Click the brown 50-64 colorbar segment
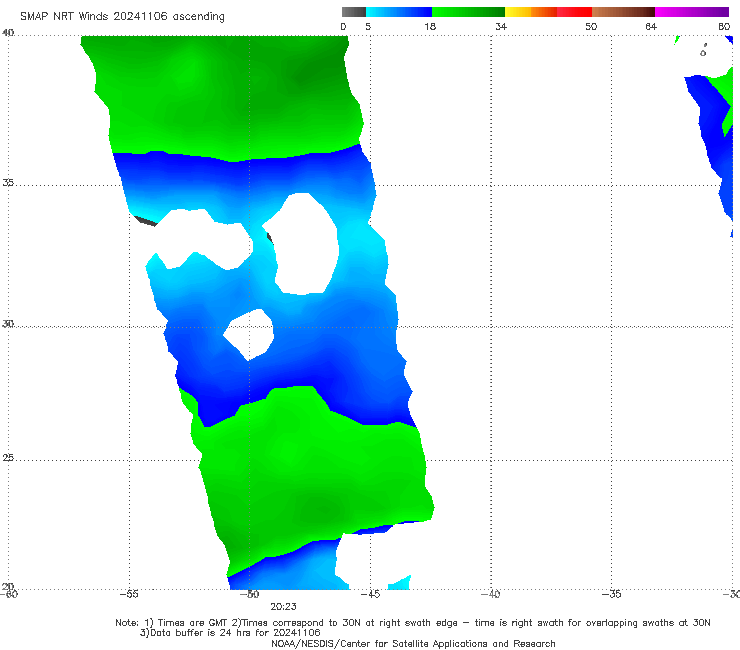740x650 pixels. 623,12
